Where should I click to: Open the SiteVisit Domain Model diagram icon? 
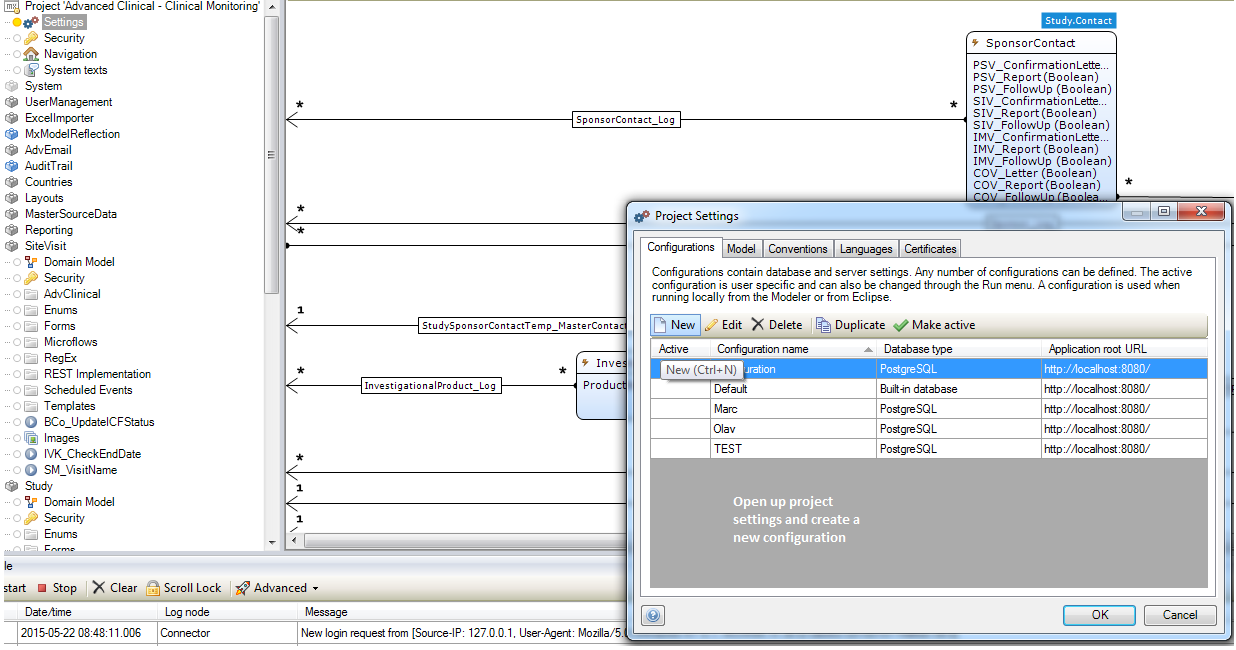click(31, 262)
